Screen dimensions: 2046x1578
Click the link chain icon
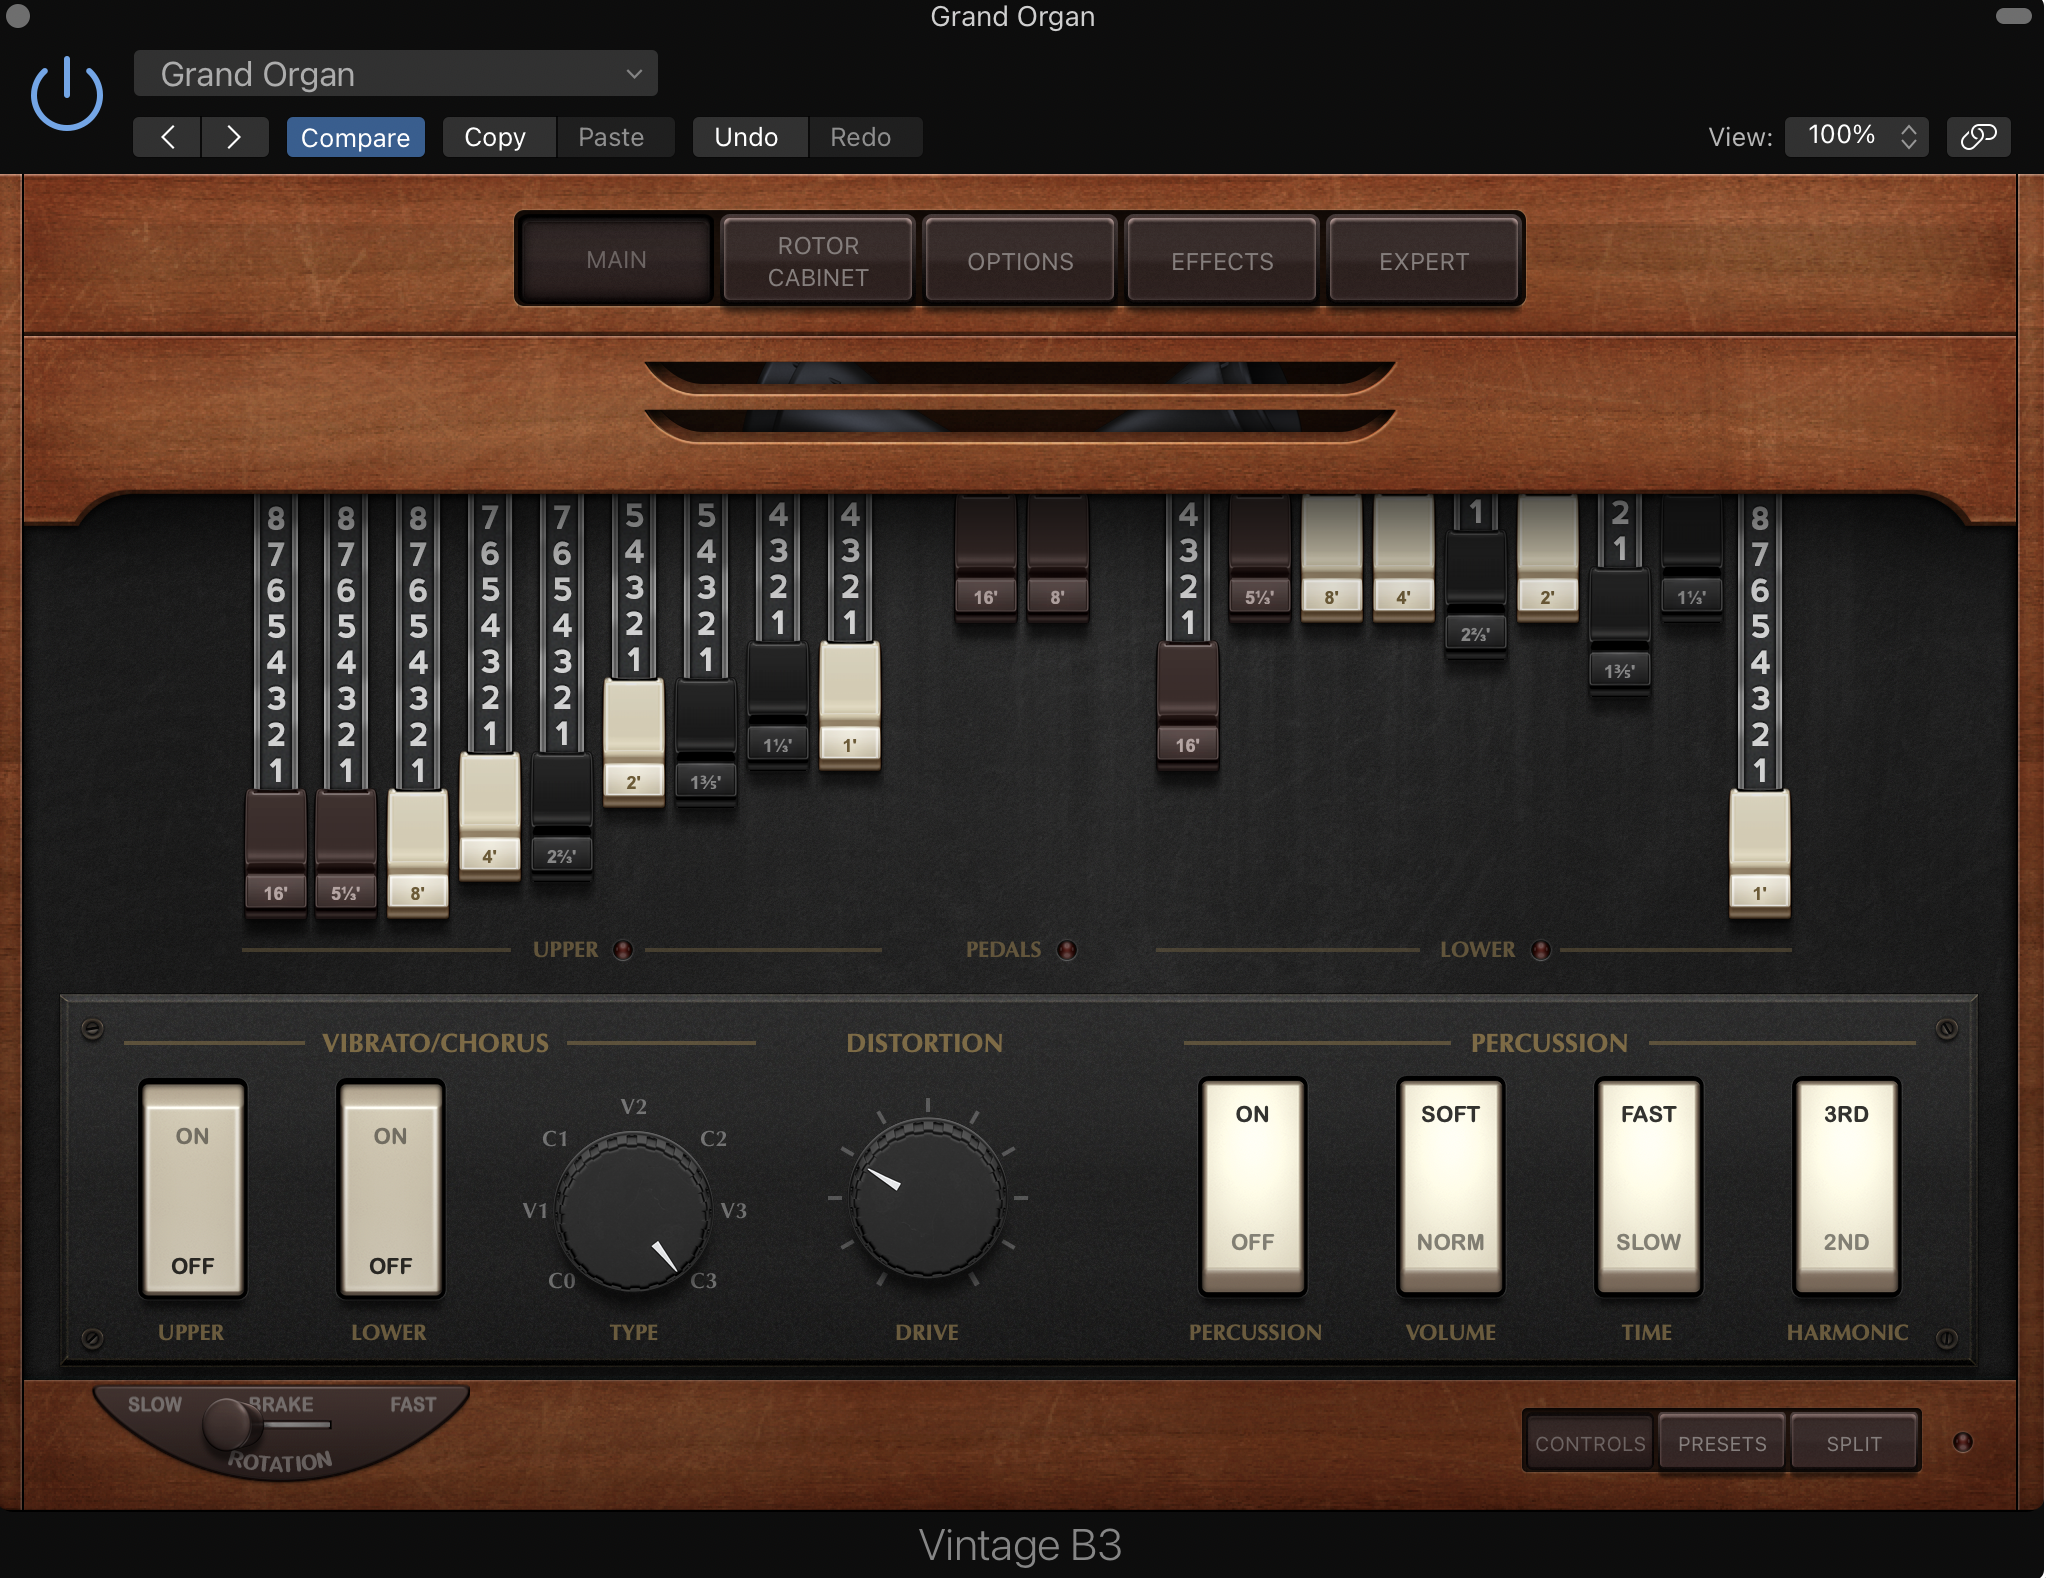tap(1977, 137)
